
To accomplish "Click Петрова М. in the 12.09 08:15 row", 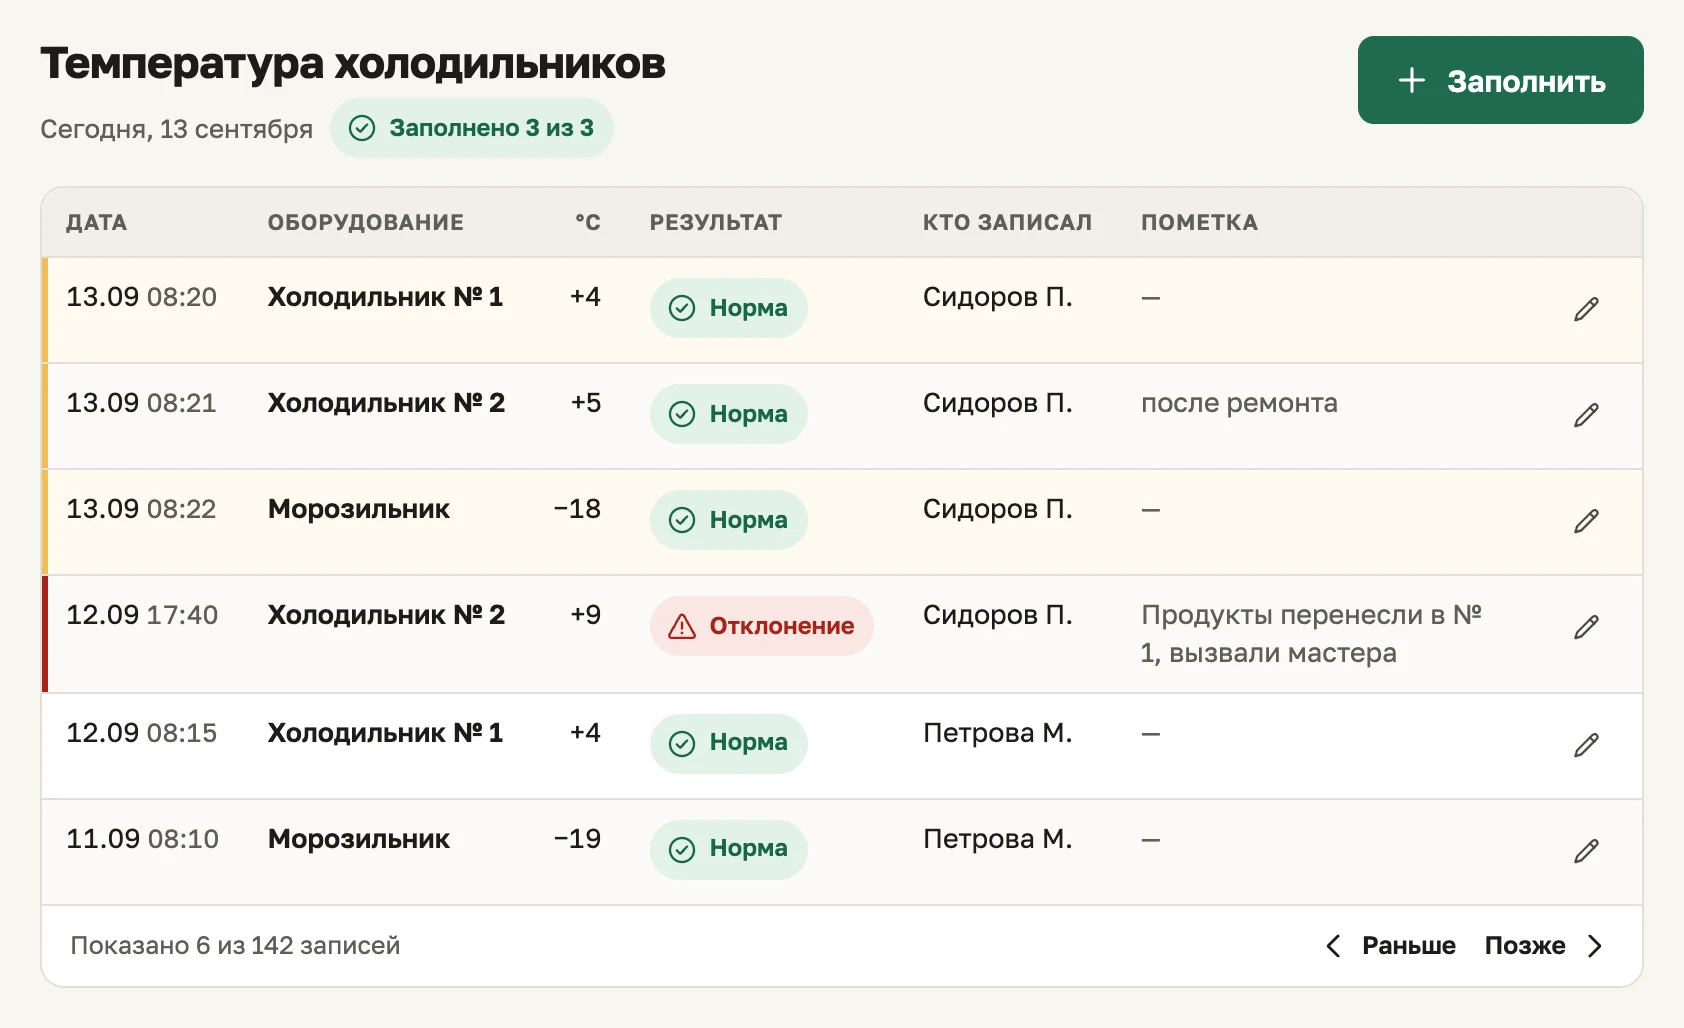I will pos(997,733).
